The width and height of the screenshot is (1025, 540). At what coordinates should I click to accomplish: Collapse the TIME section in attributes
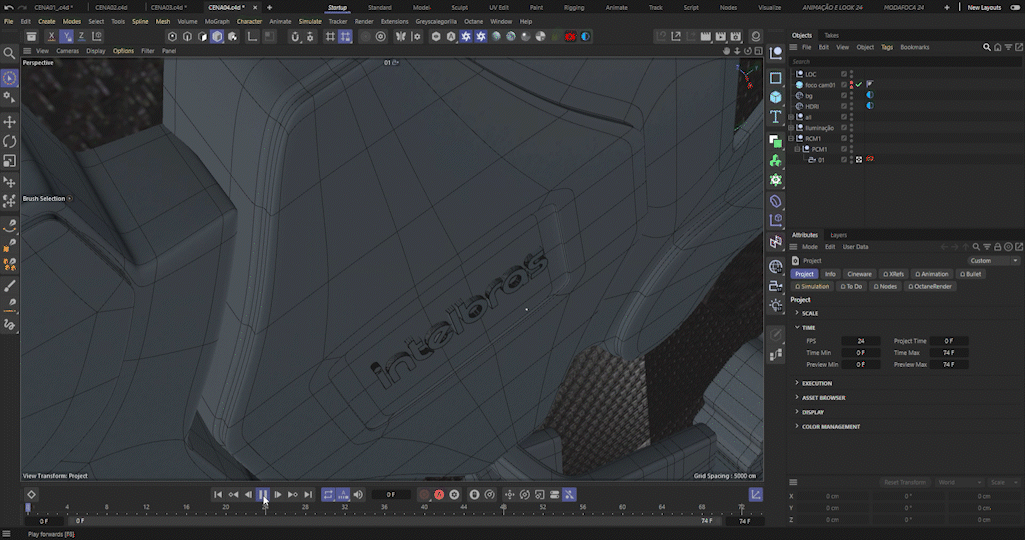797,327
